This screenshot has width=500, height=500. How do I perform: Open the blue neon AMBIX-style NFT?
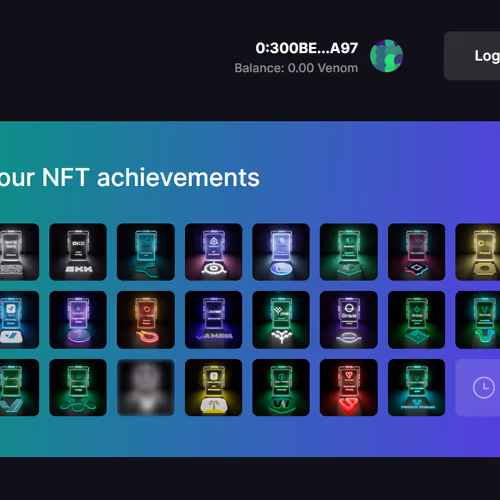point(213,320)
